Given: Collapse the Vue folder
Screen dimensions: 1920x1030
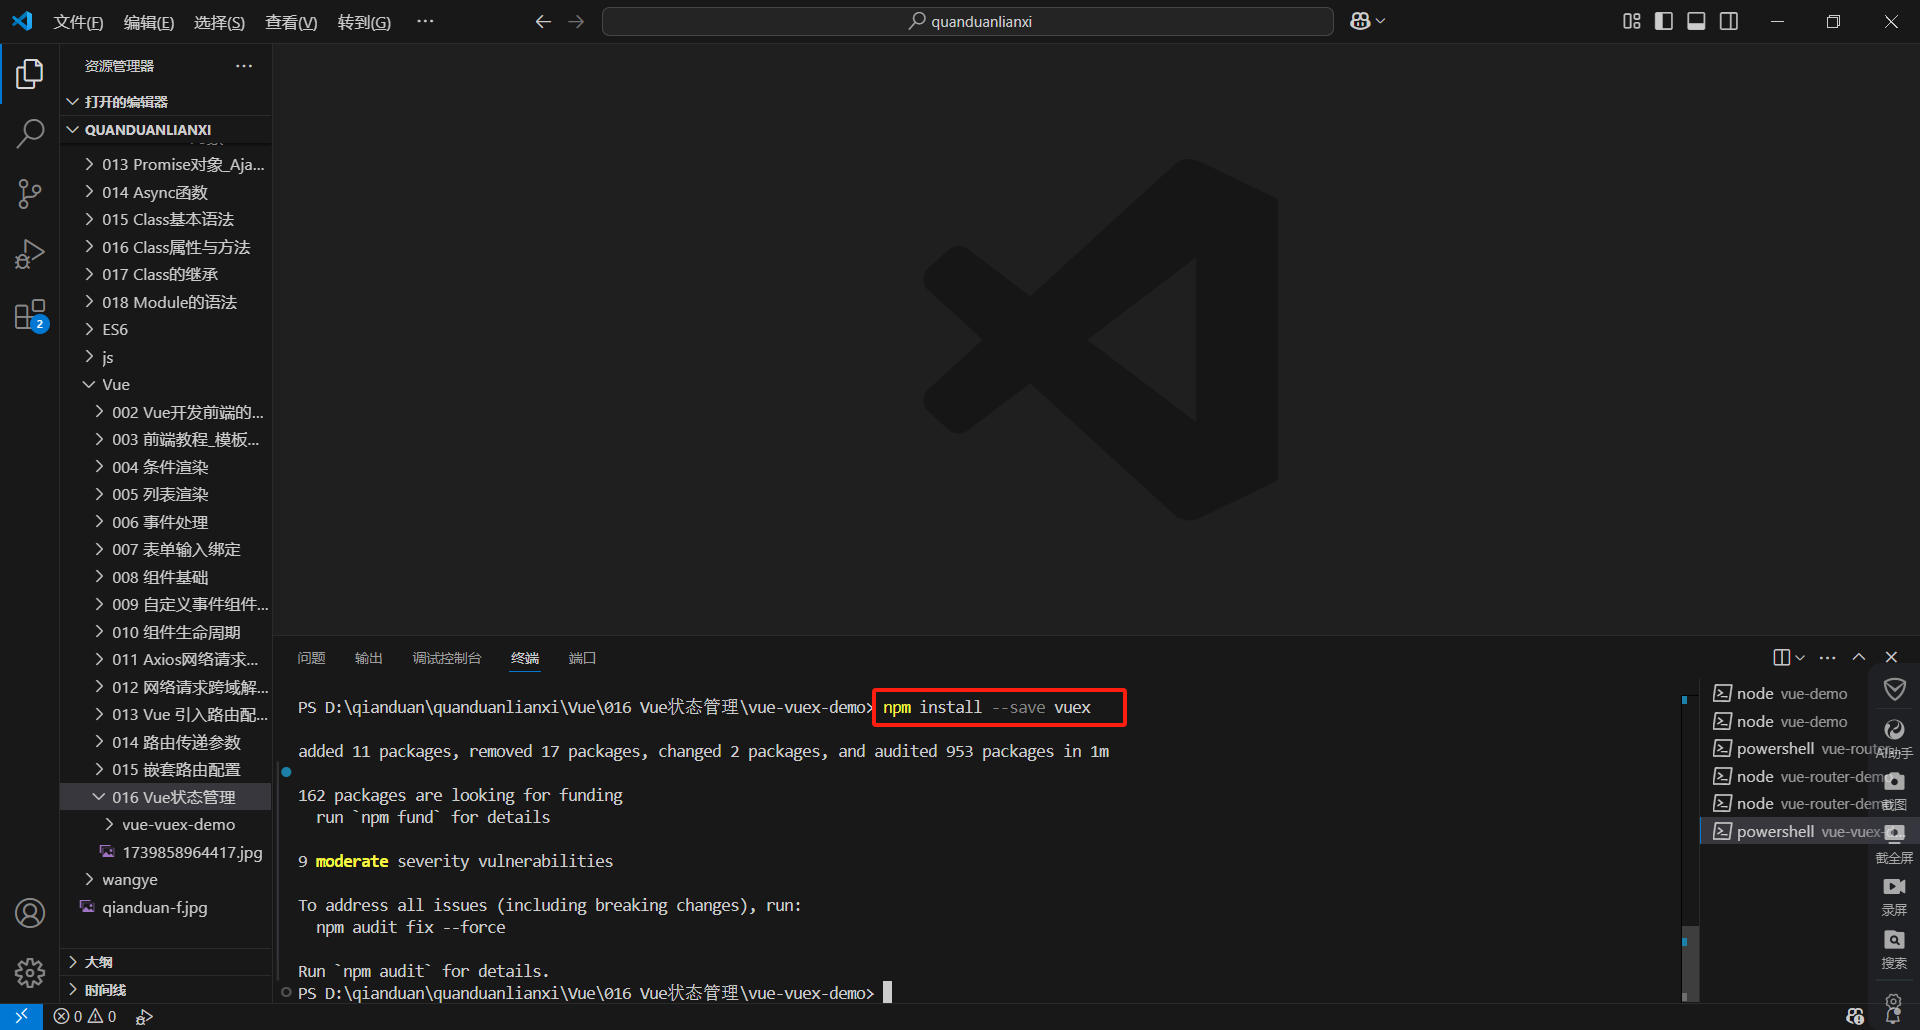Looking at the screenshot, I should (x=166, y=384).
